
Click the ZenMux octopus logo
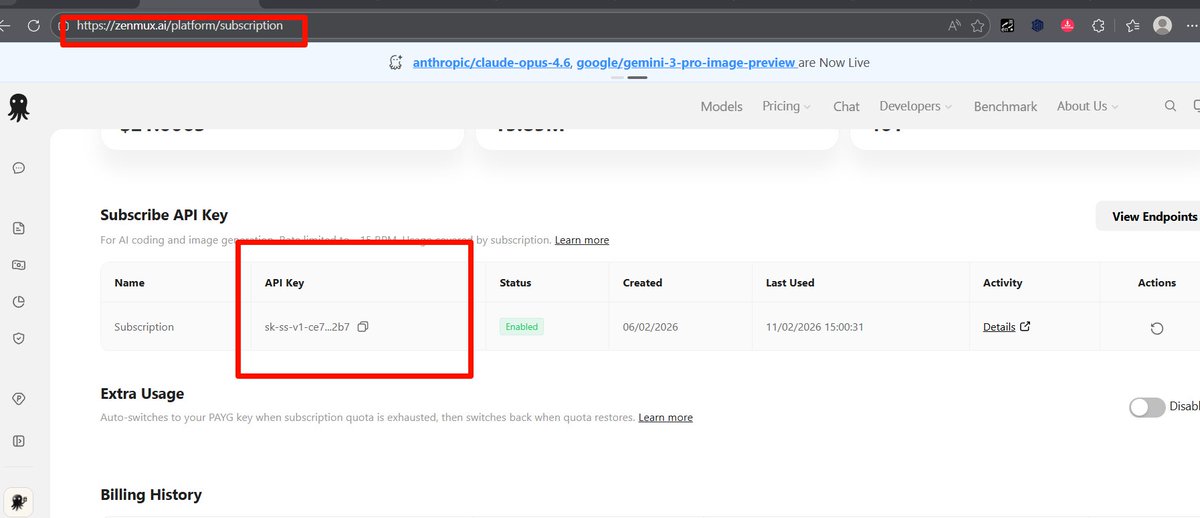coord(18,107)
